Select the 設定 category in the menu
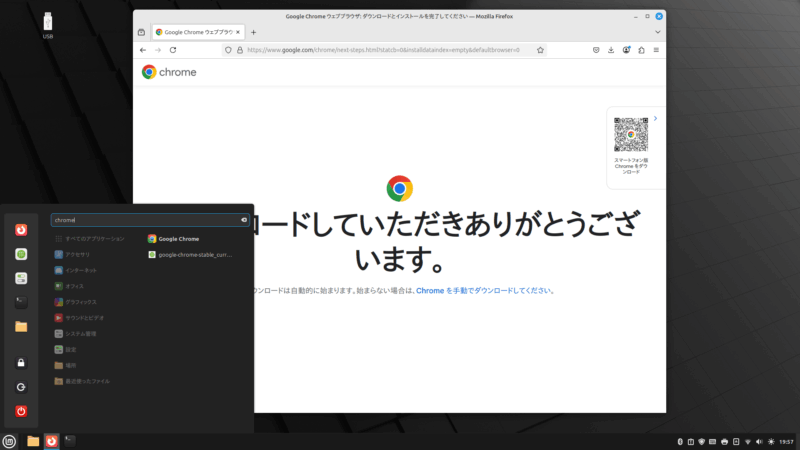This screenshot has height=450, width=800. [65, 349]
